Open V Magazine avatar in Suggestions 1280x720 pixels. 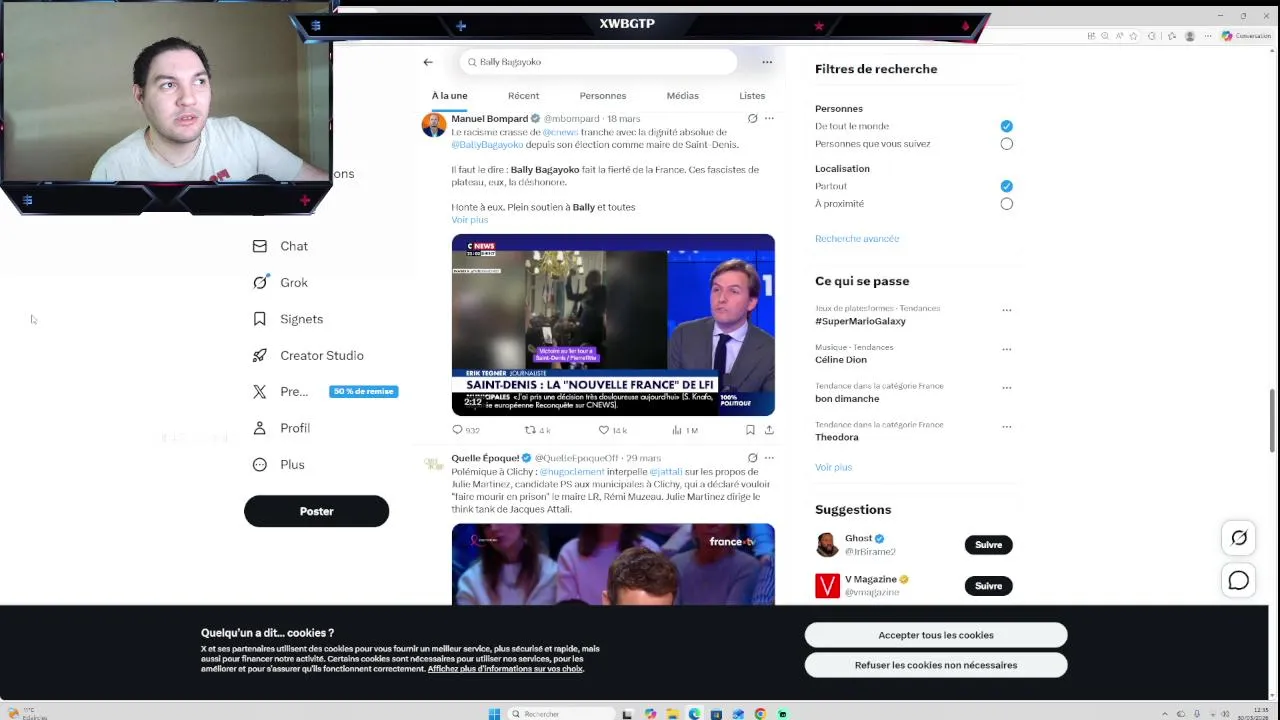point(827,586)
